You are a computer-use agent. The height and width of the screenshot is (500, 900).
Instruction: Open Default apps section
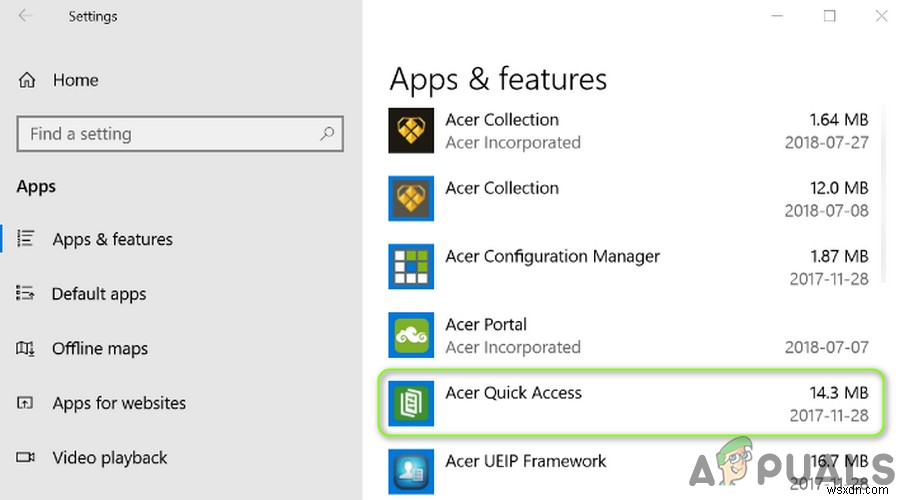tap(99, 294)
